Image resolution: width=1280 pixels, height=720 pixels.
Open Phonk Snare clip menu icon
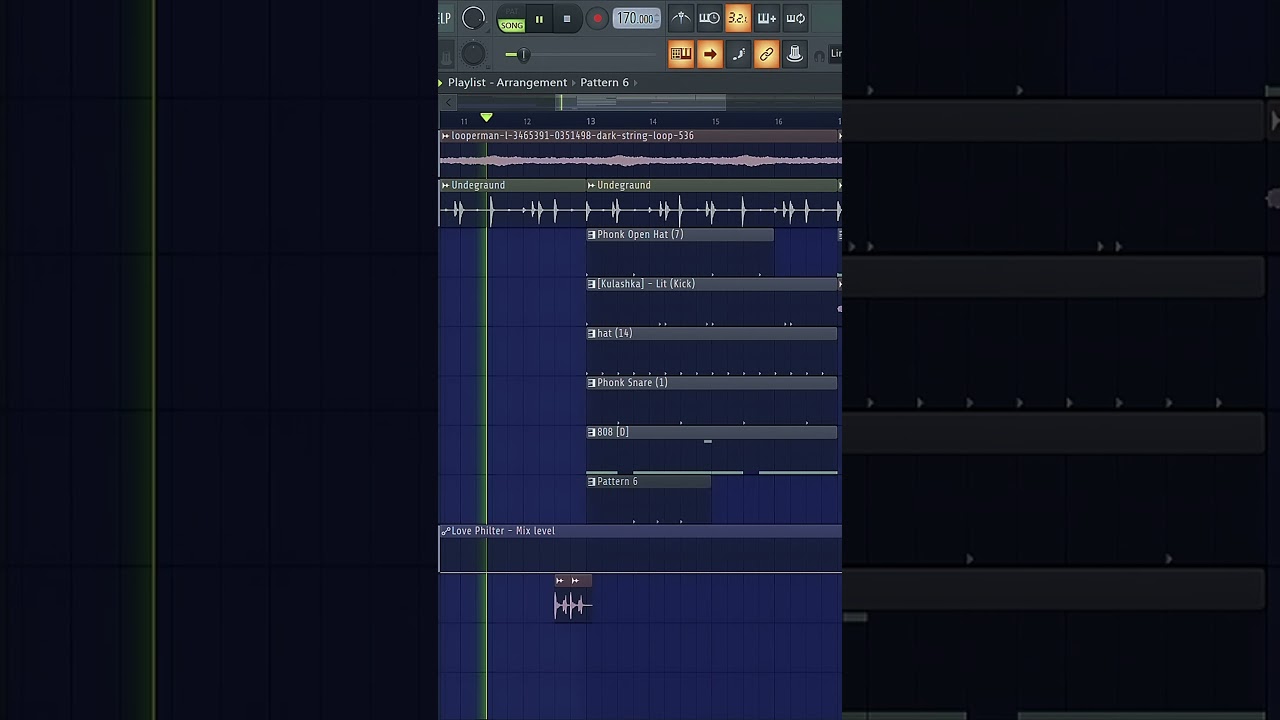tap(591, 383)
